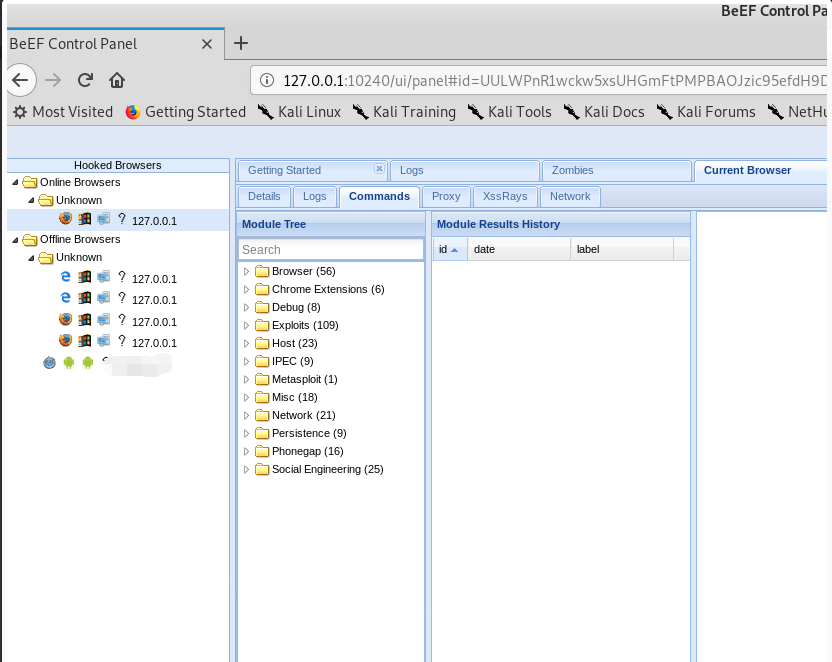The image size is (832, 662).
Task: Select the Metasploit (1) folder
Action: 305,379
